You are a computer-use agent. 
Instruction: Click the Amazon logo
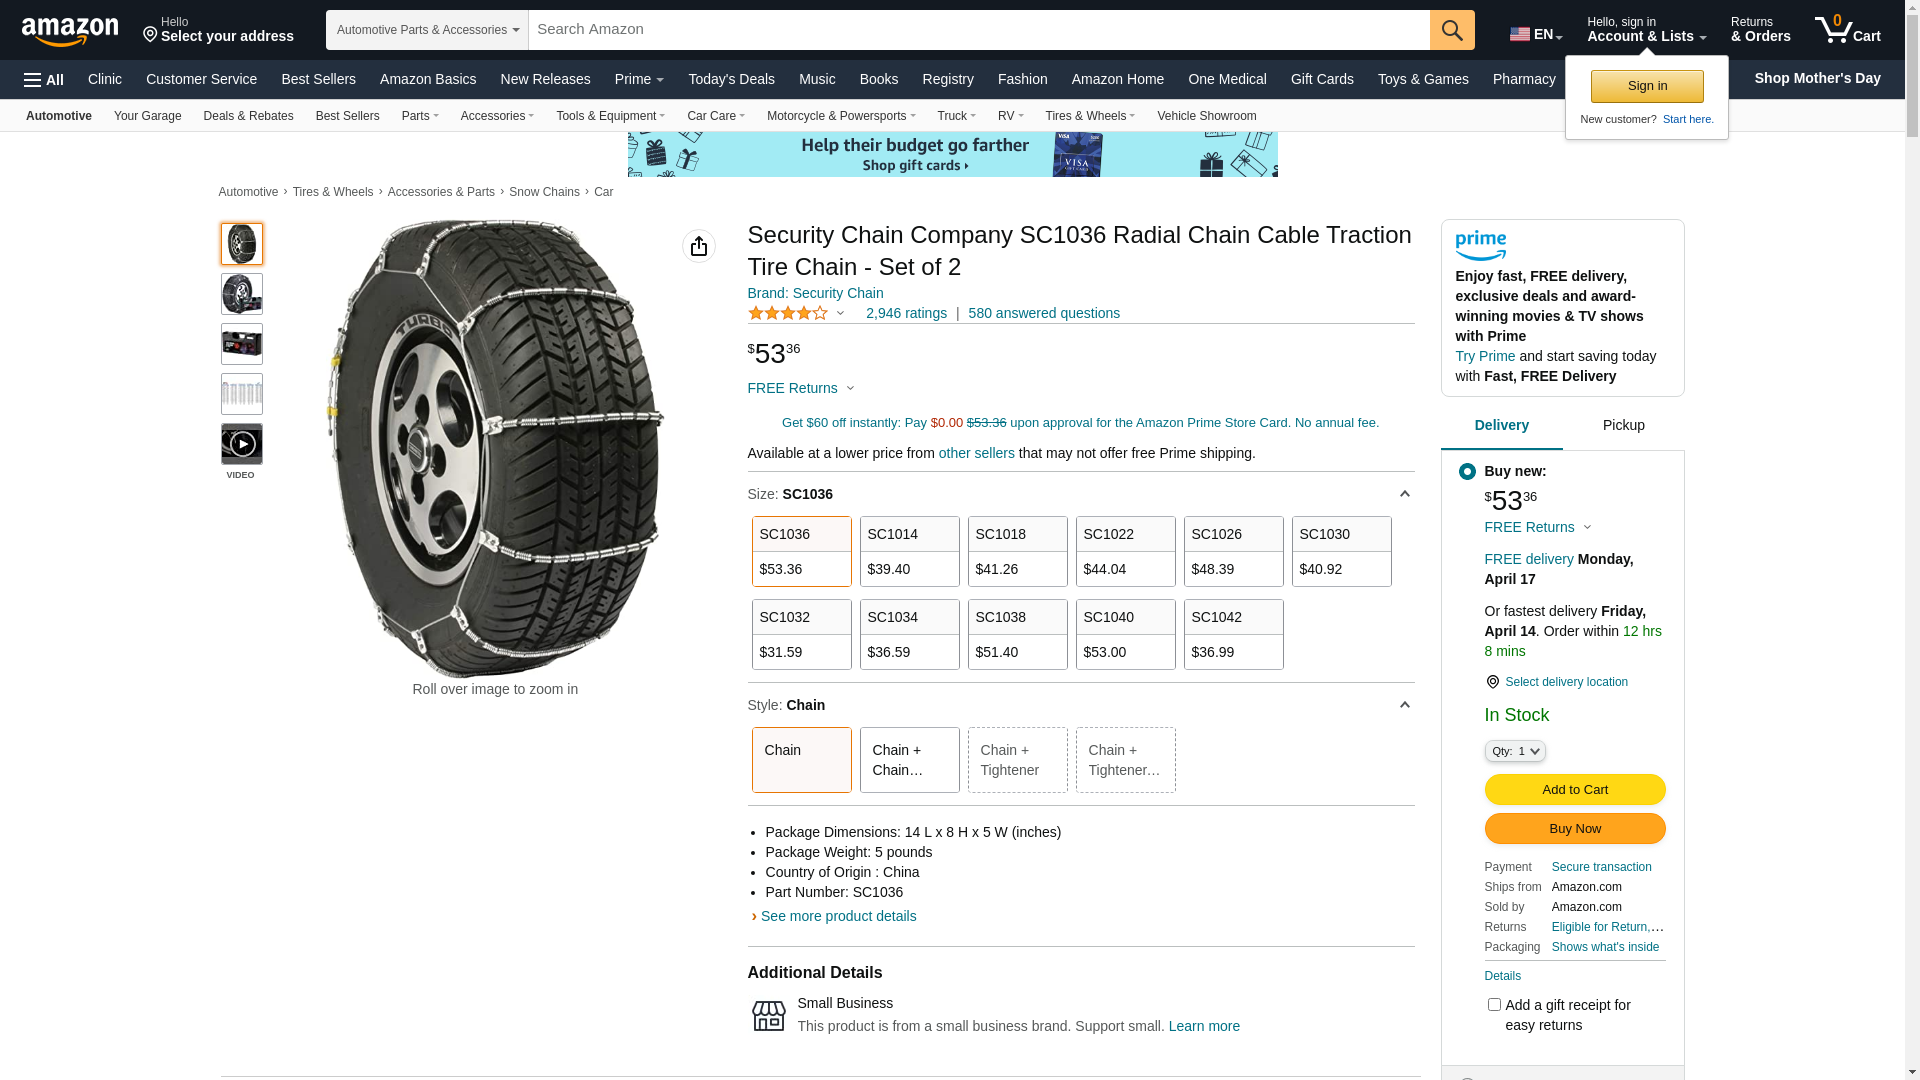[70, 32]
